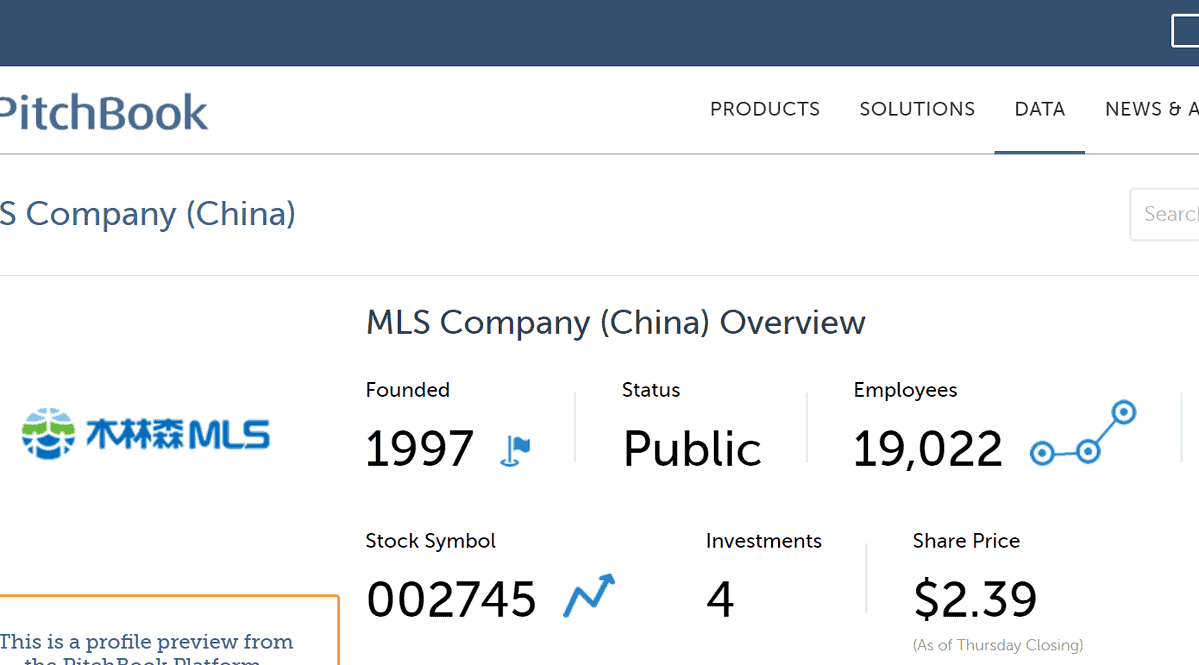Select the DATA navigation tab

1039,110
